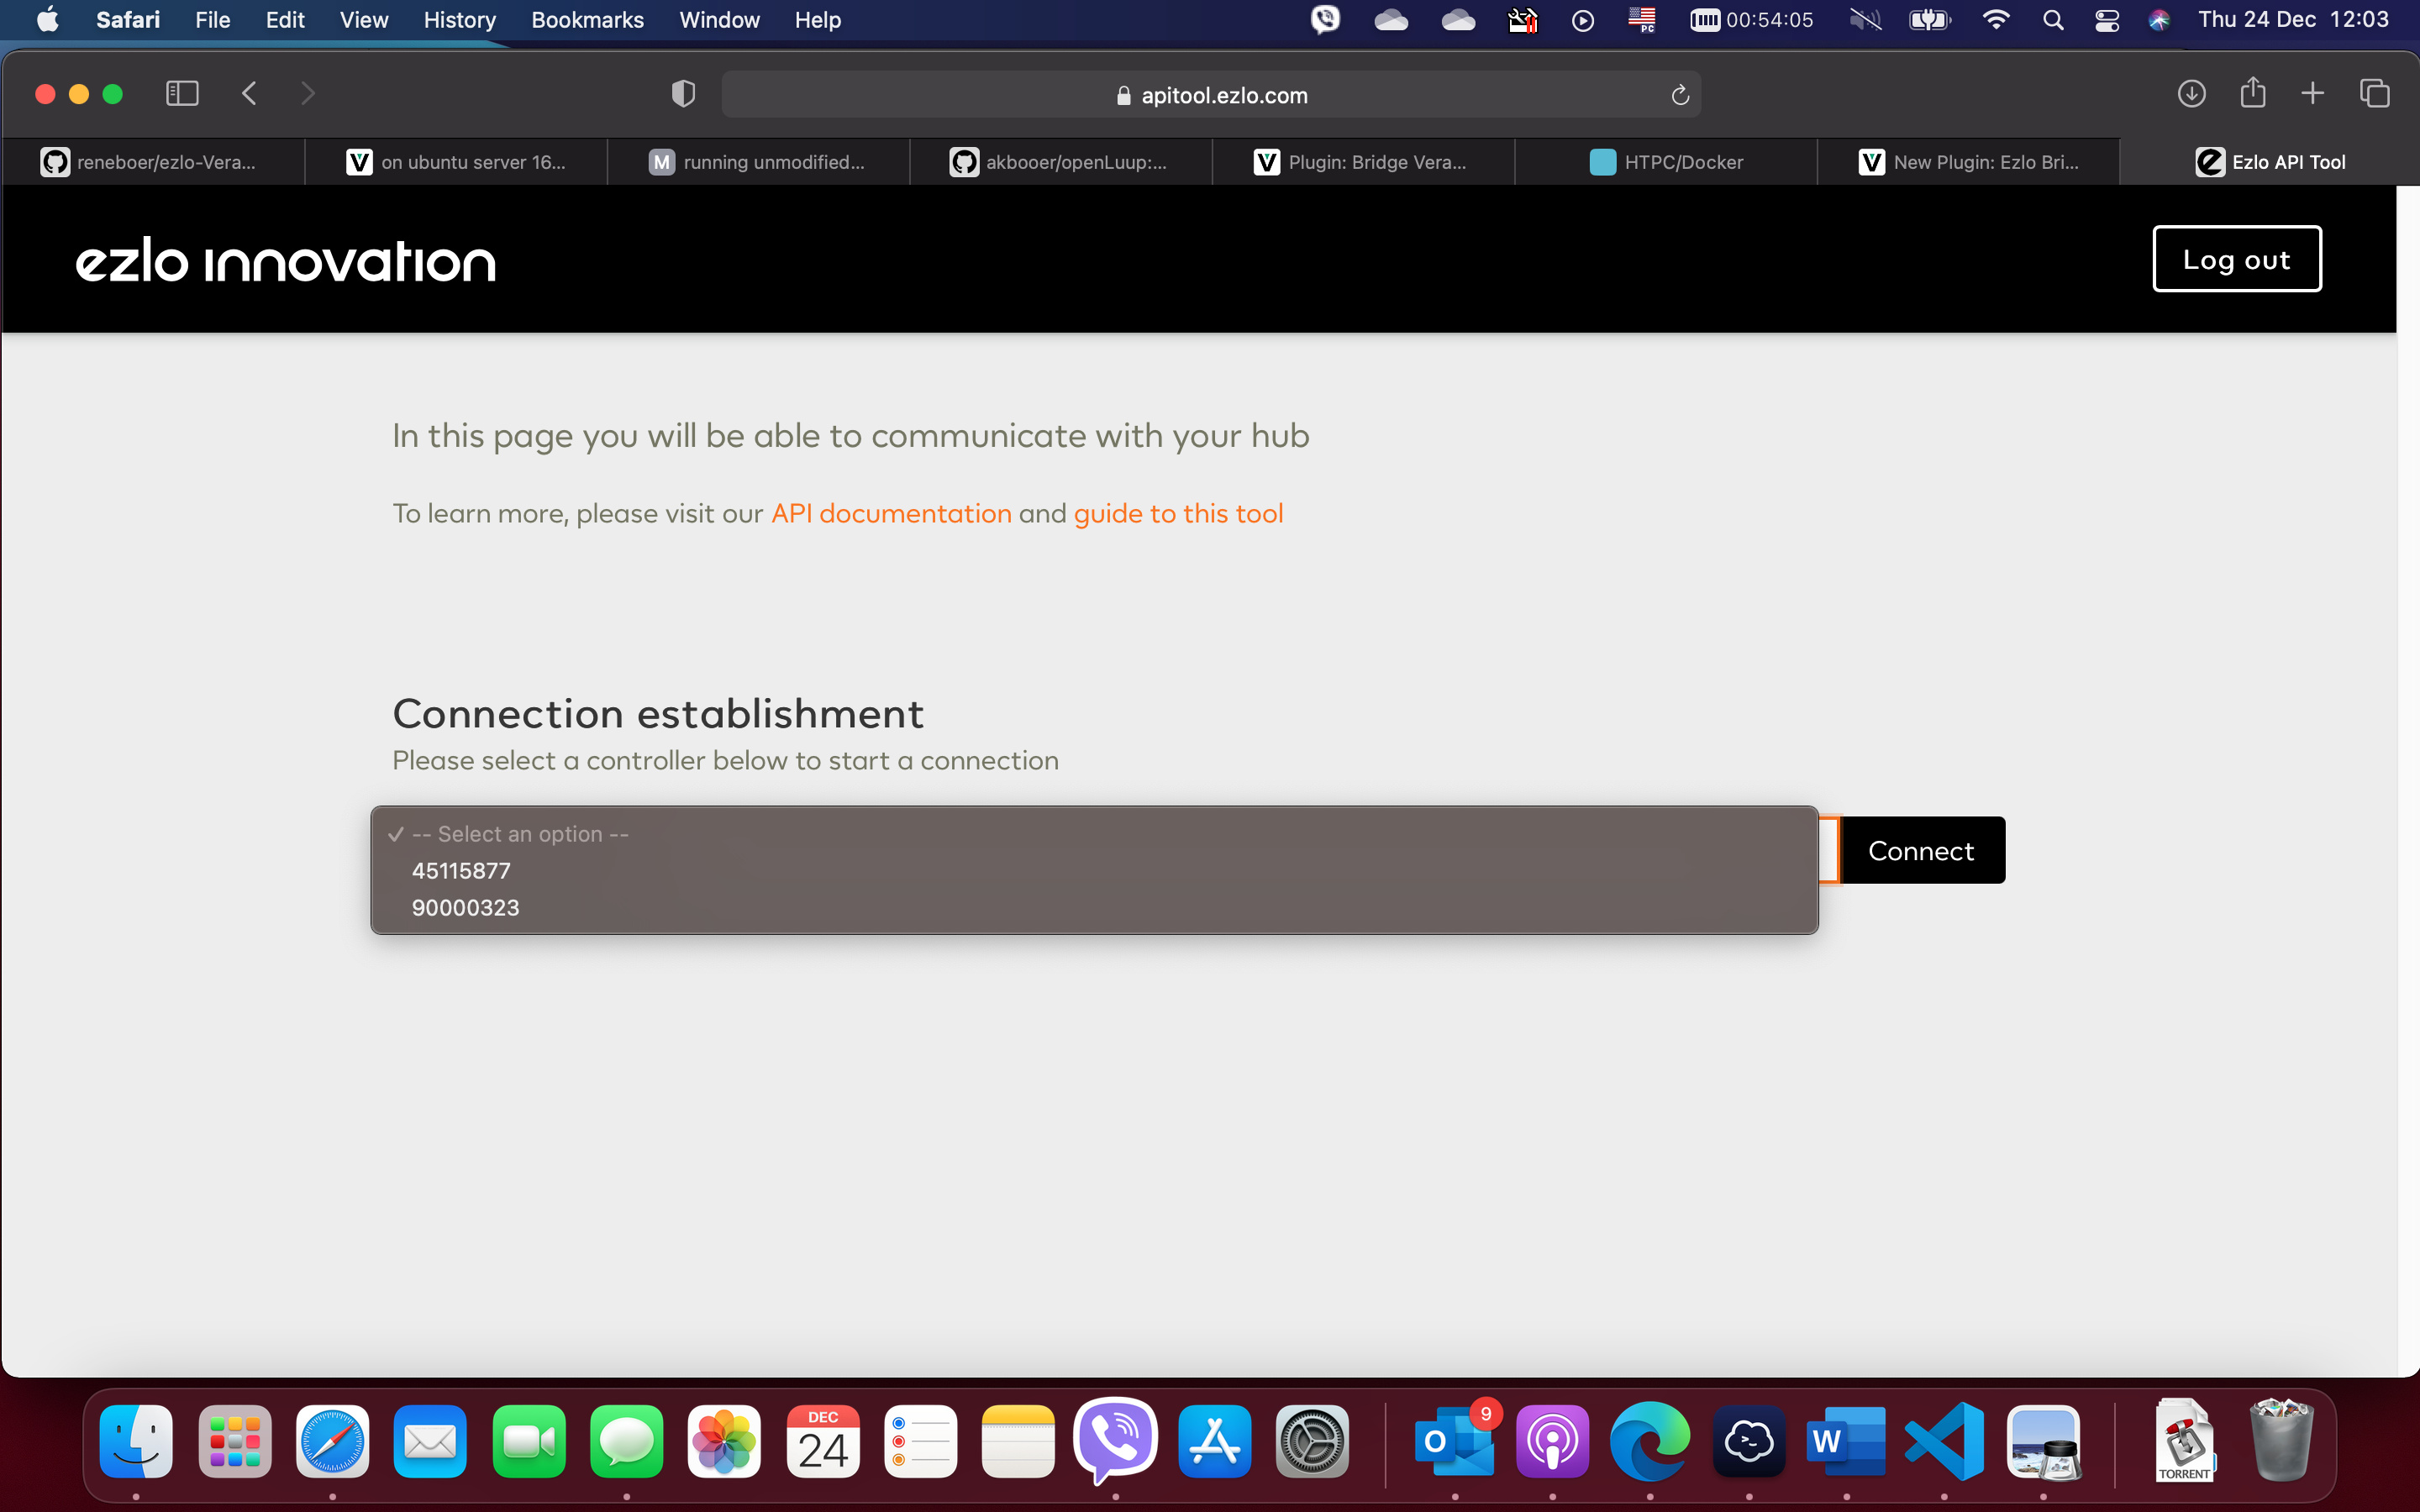Viewport: 2420px width, 1512px height.
Task: Select controller 45115877 from the dropdown
Action: point(461,871)
